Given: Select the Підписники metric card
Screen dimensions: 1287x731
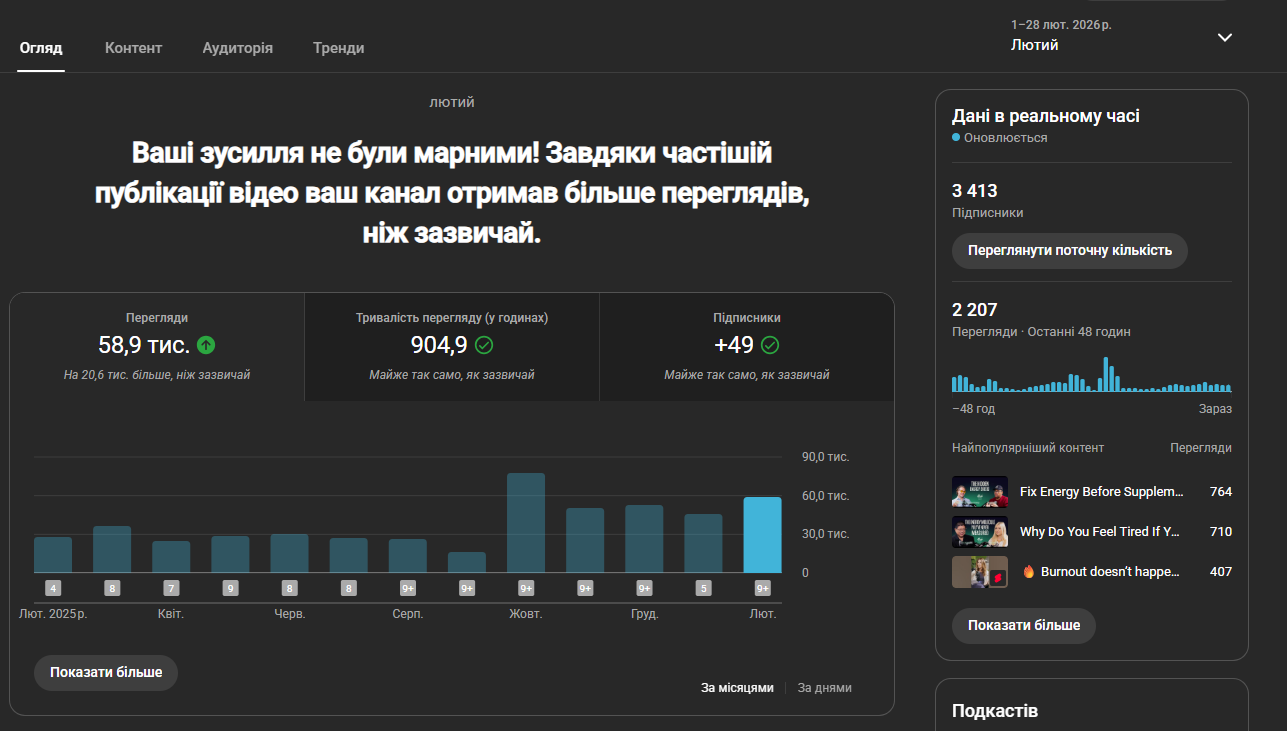Looking at the screenshot, I should click(x=746, y=347).
